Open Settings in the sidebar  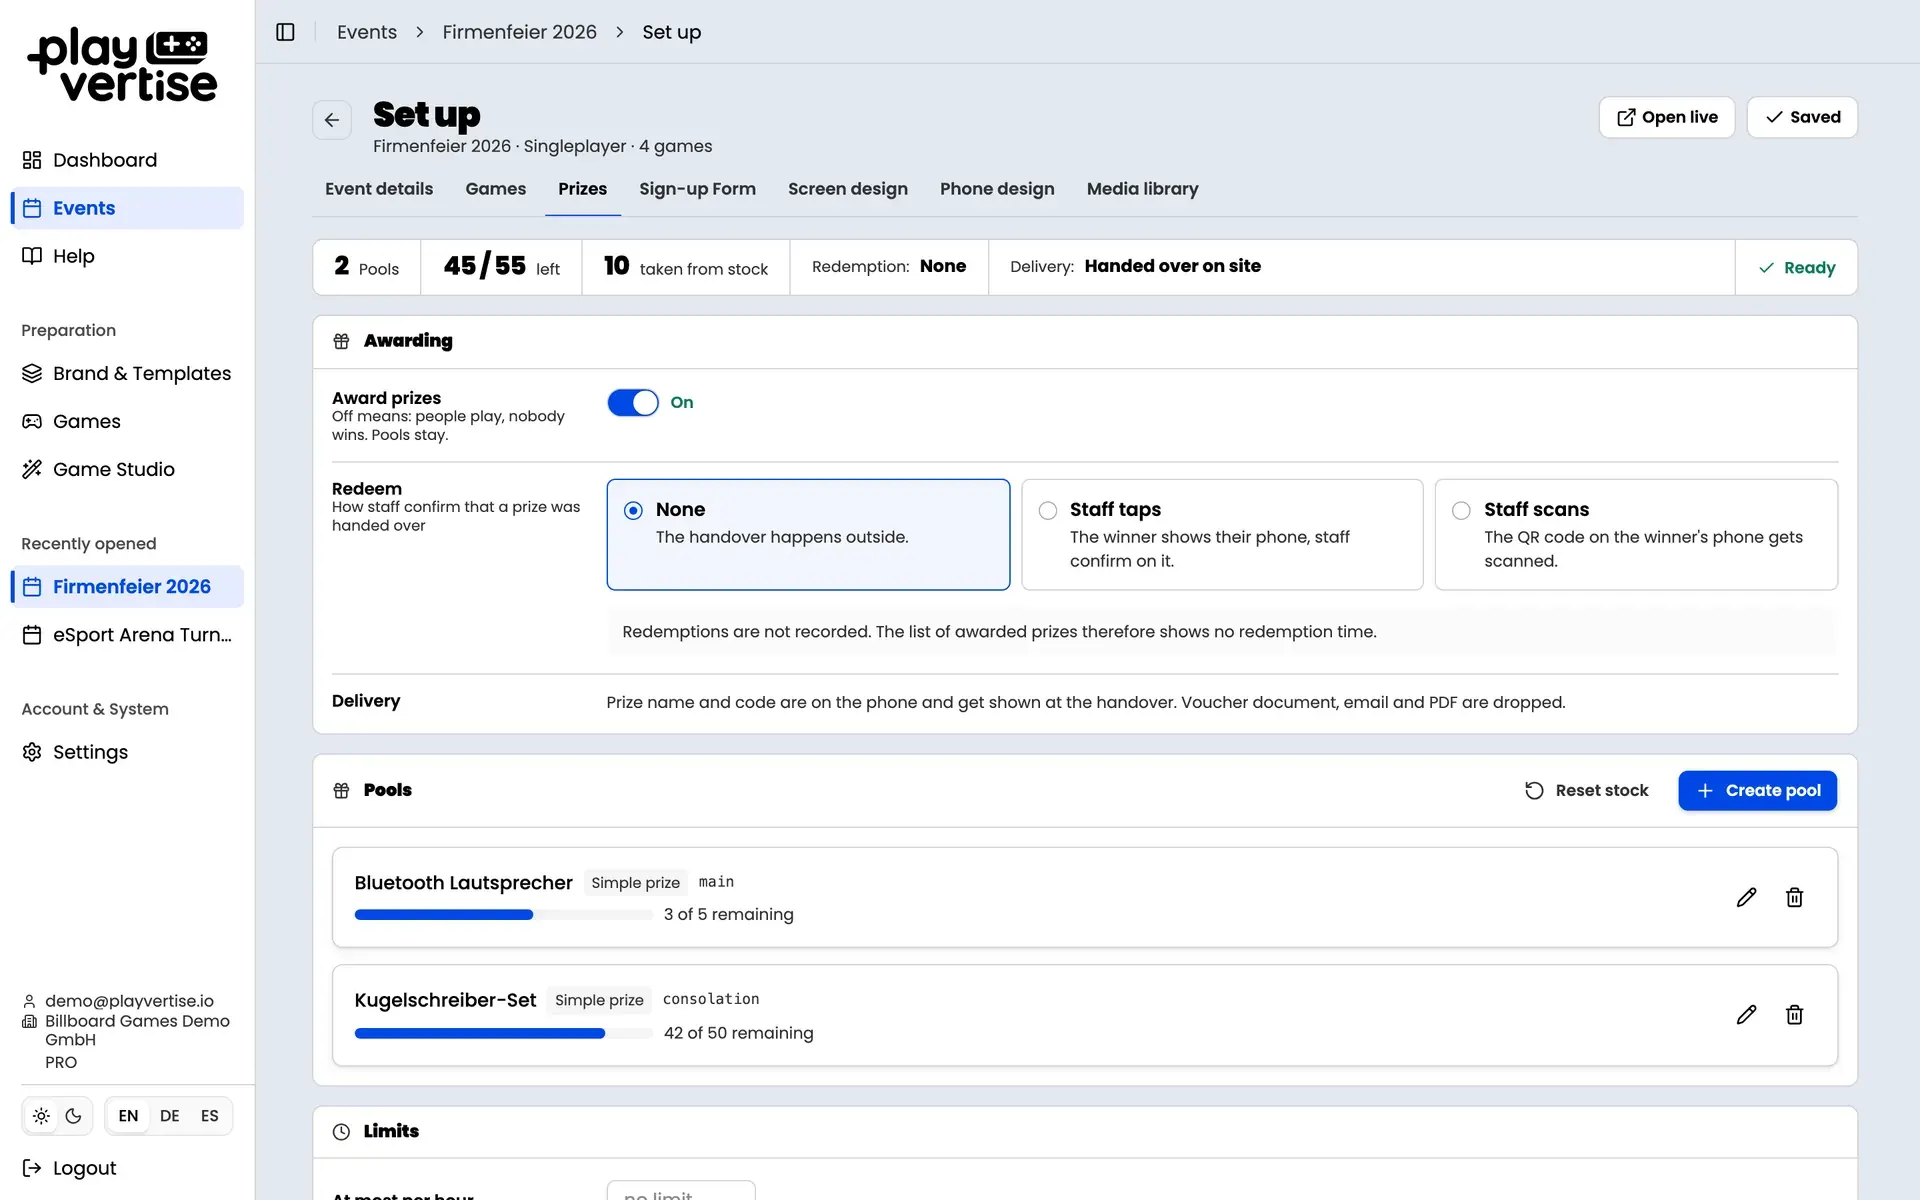tap(127, 752)
